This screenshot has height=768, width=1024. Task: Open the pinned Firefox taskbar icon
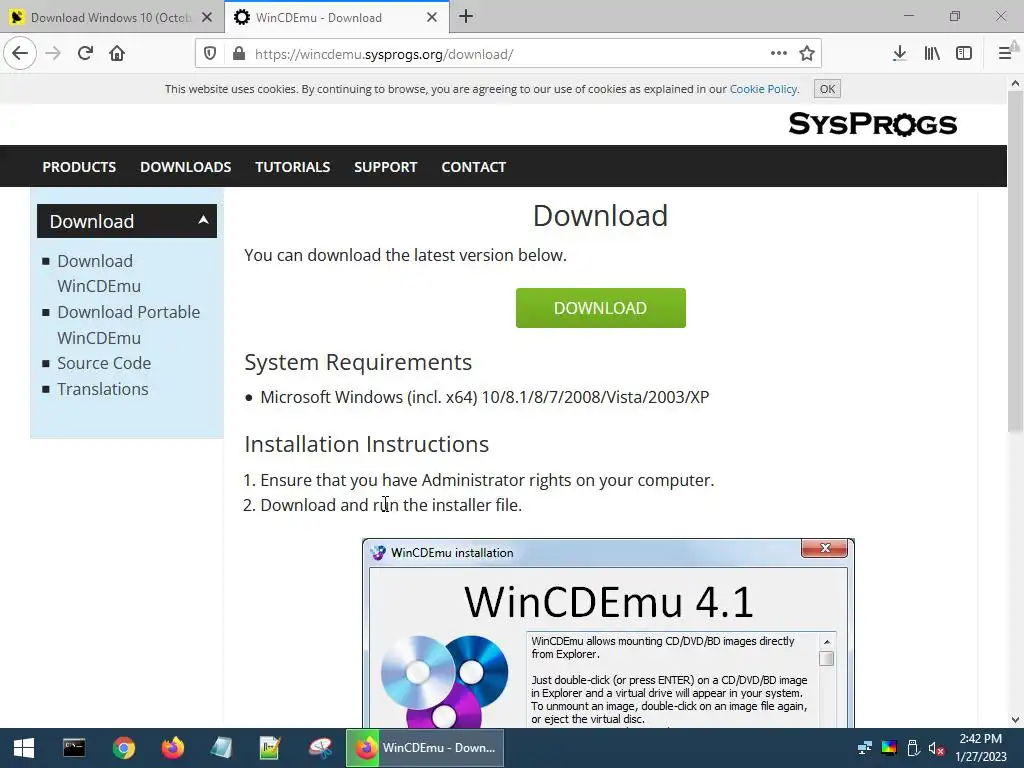point(173,748)
